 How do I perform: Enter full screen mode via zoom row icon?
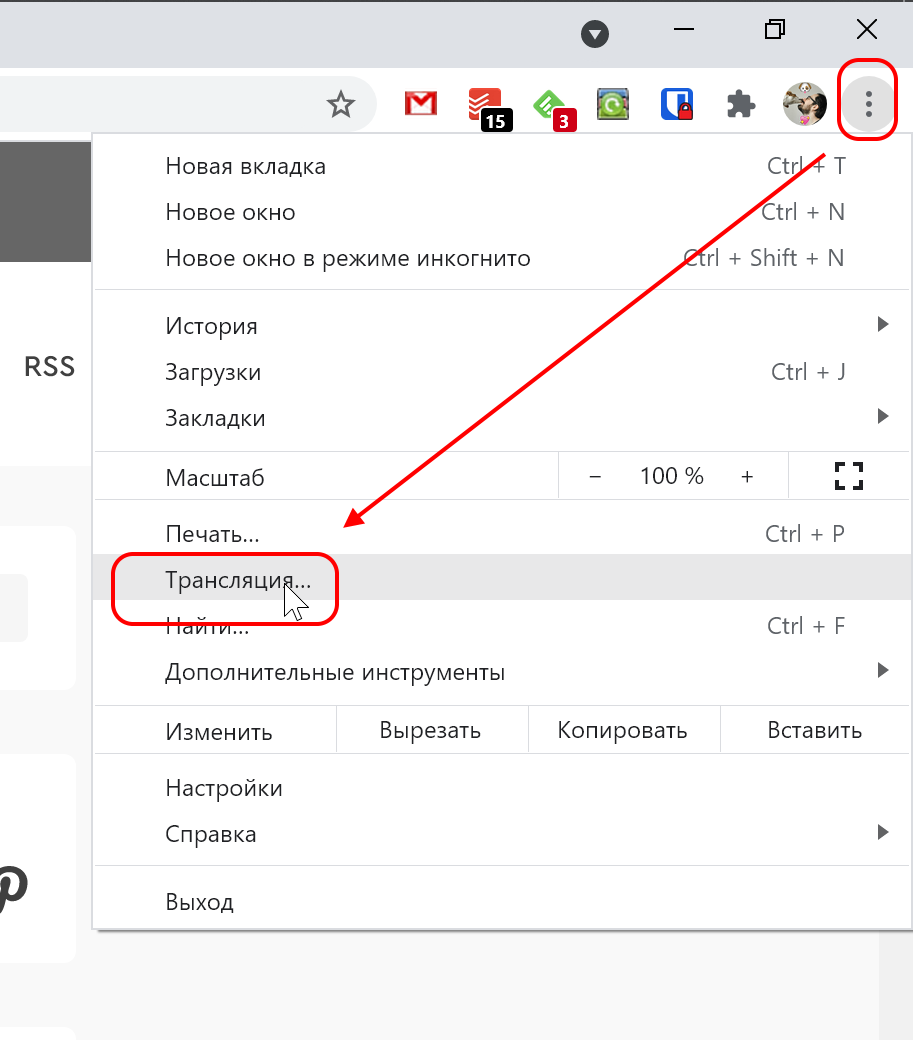(x=848, y=477)
